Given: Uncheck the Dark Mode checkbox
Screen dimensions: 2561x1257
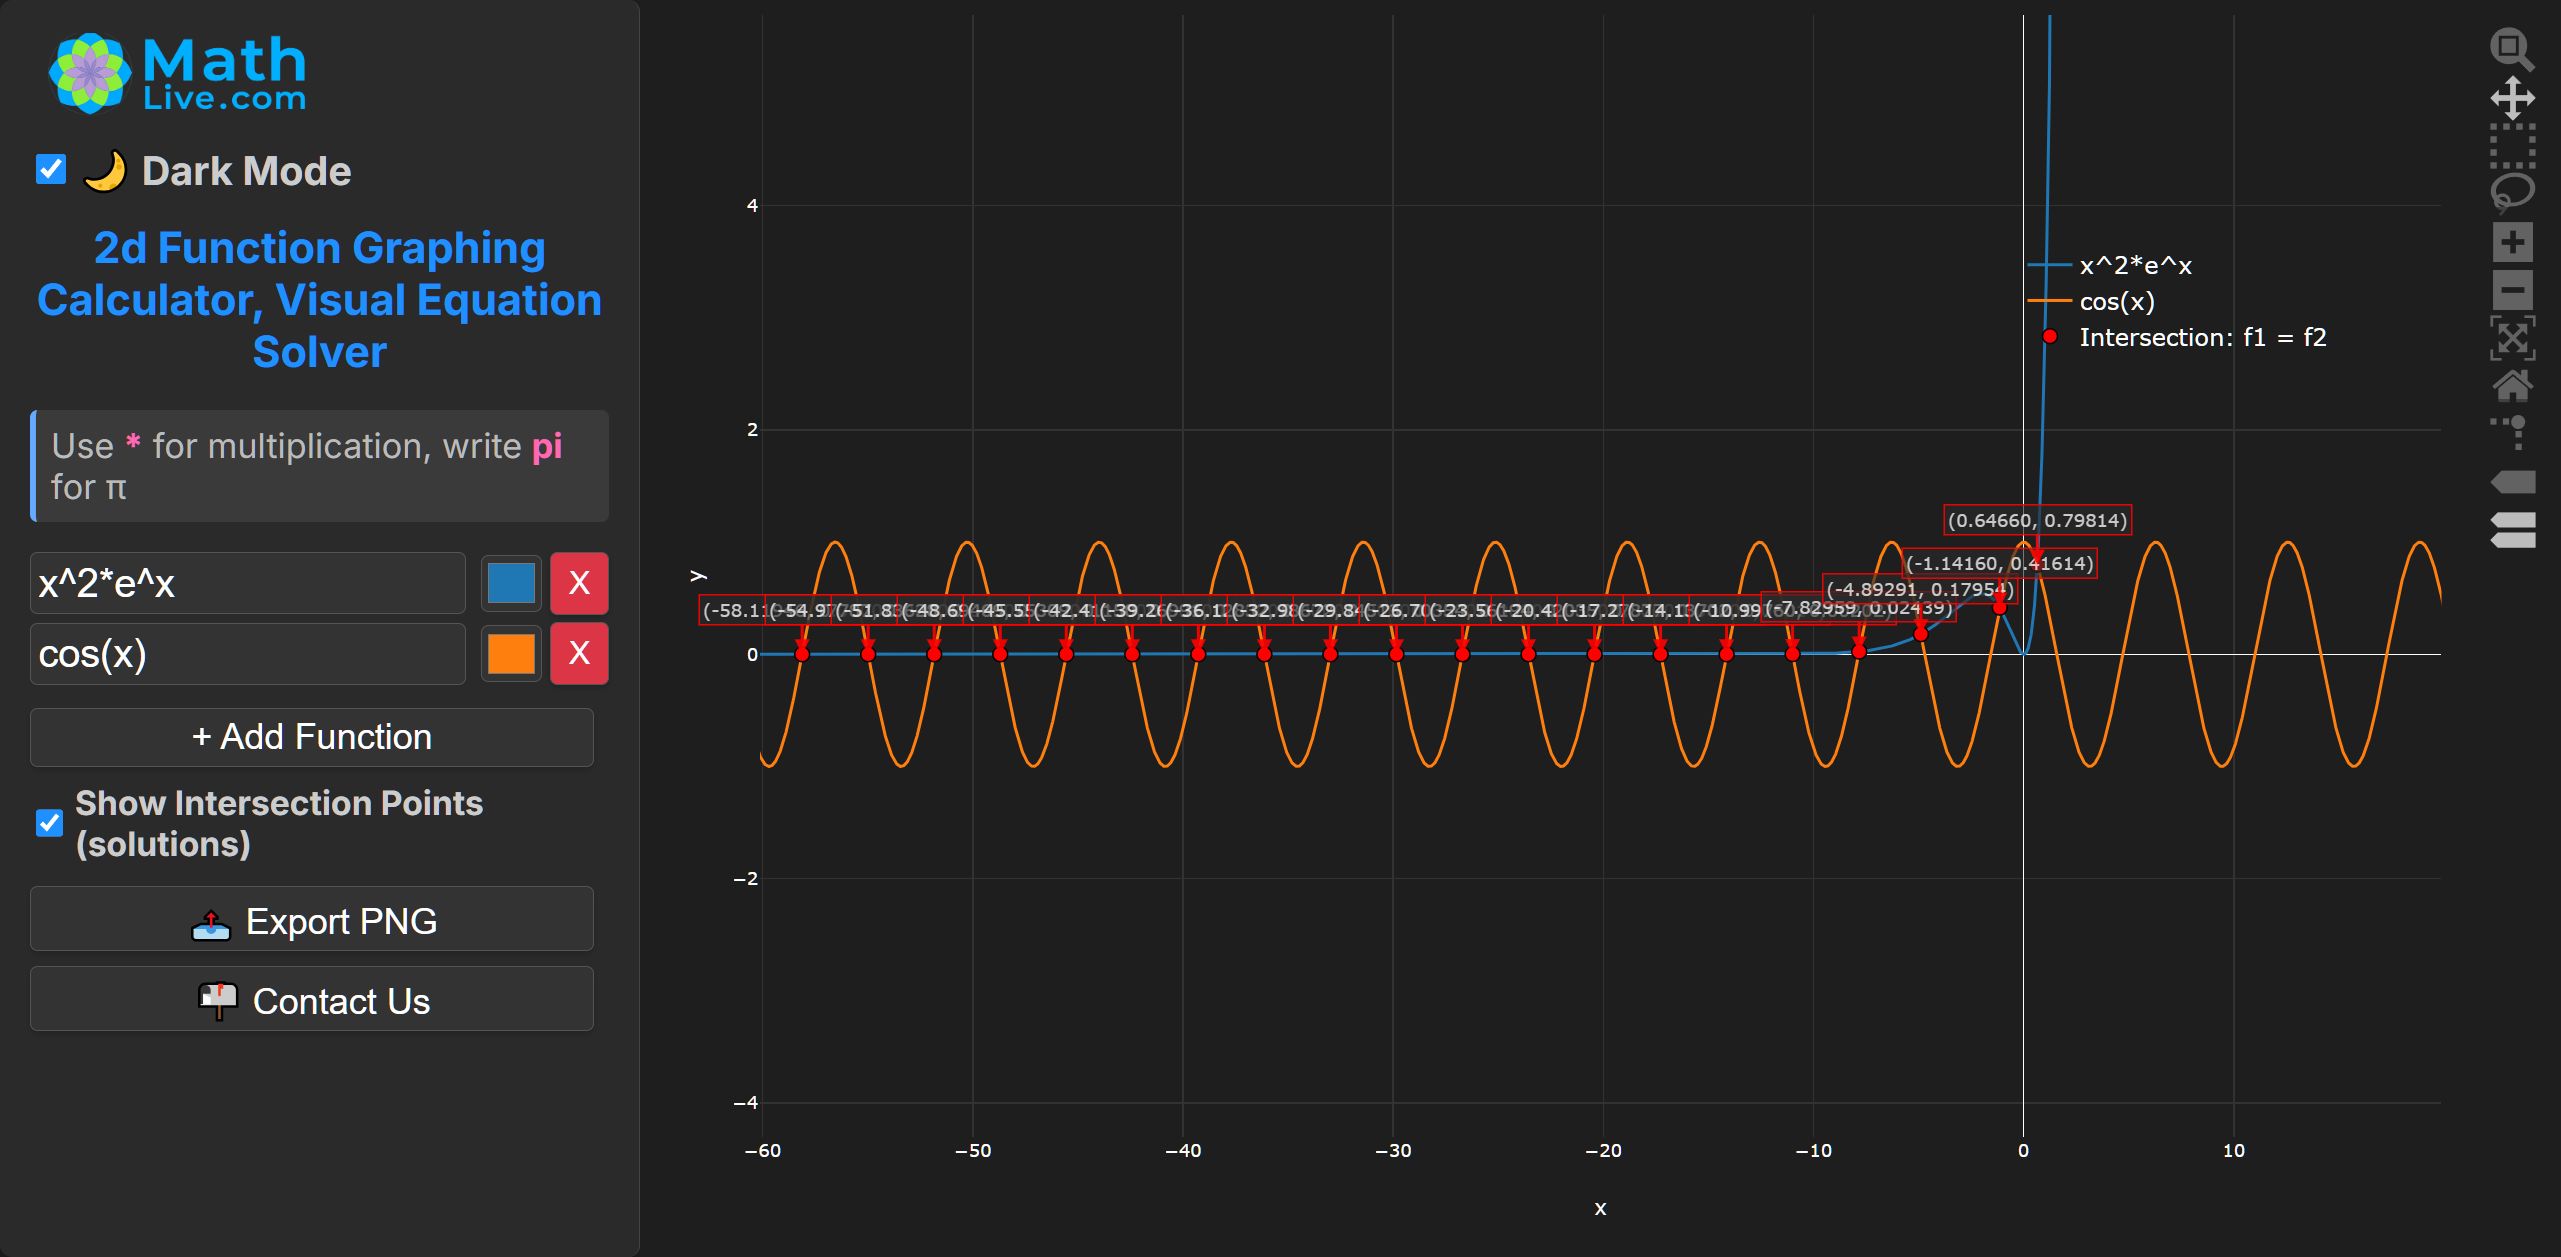Looking at the screenshot, I should [x=51, y=170].
